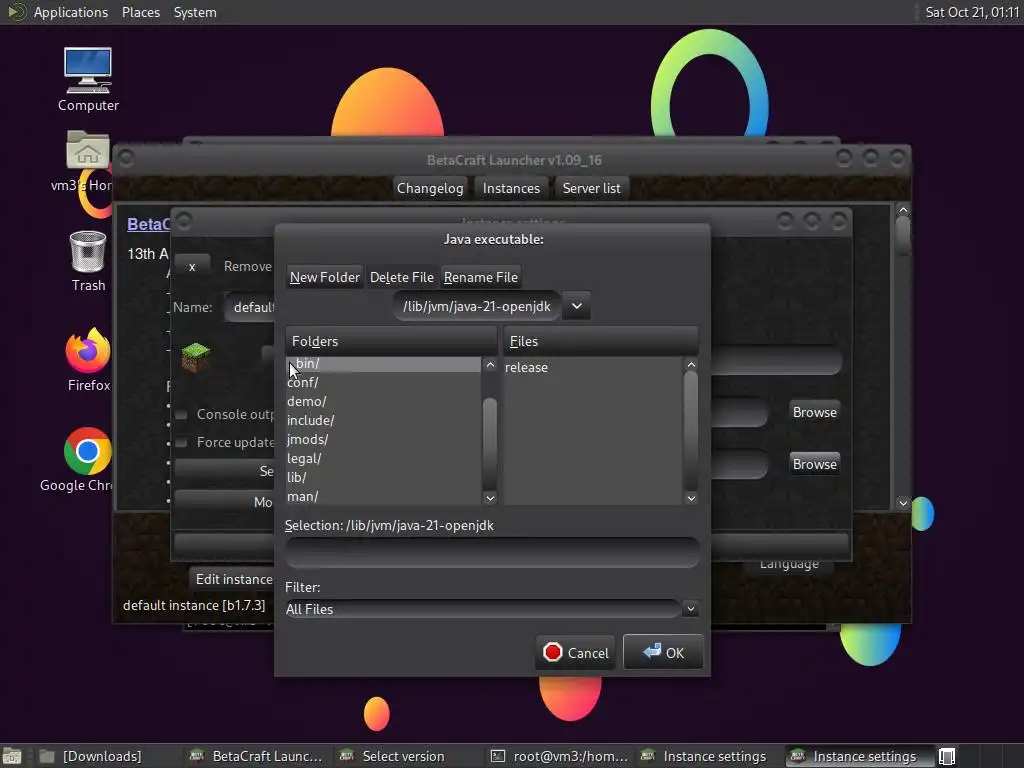Click the Applications menu logo icon

pos(16,12)
